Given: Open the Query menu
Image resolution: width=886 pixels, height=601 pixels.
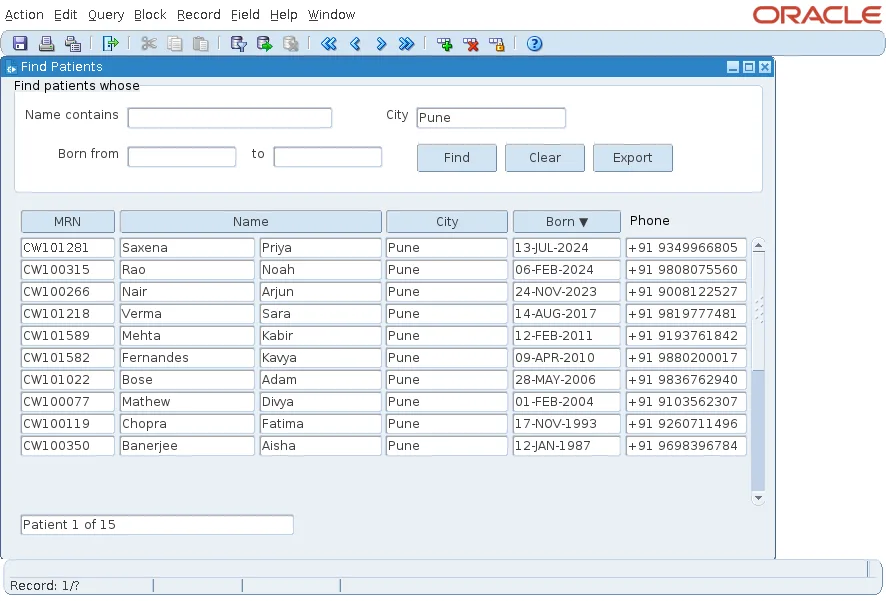Looking at the screenshot, I should [x=106, y=15].
